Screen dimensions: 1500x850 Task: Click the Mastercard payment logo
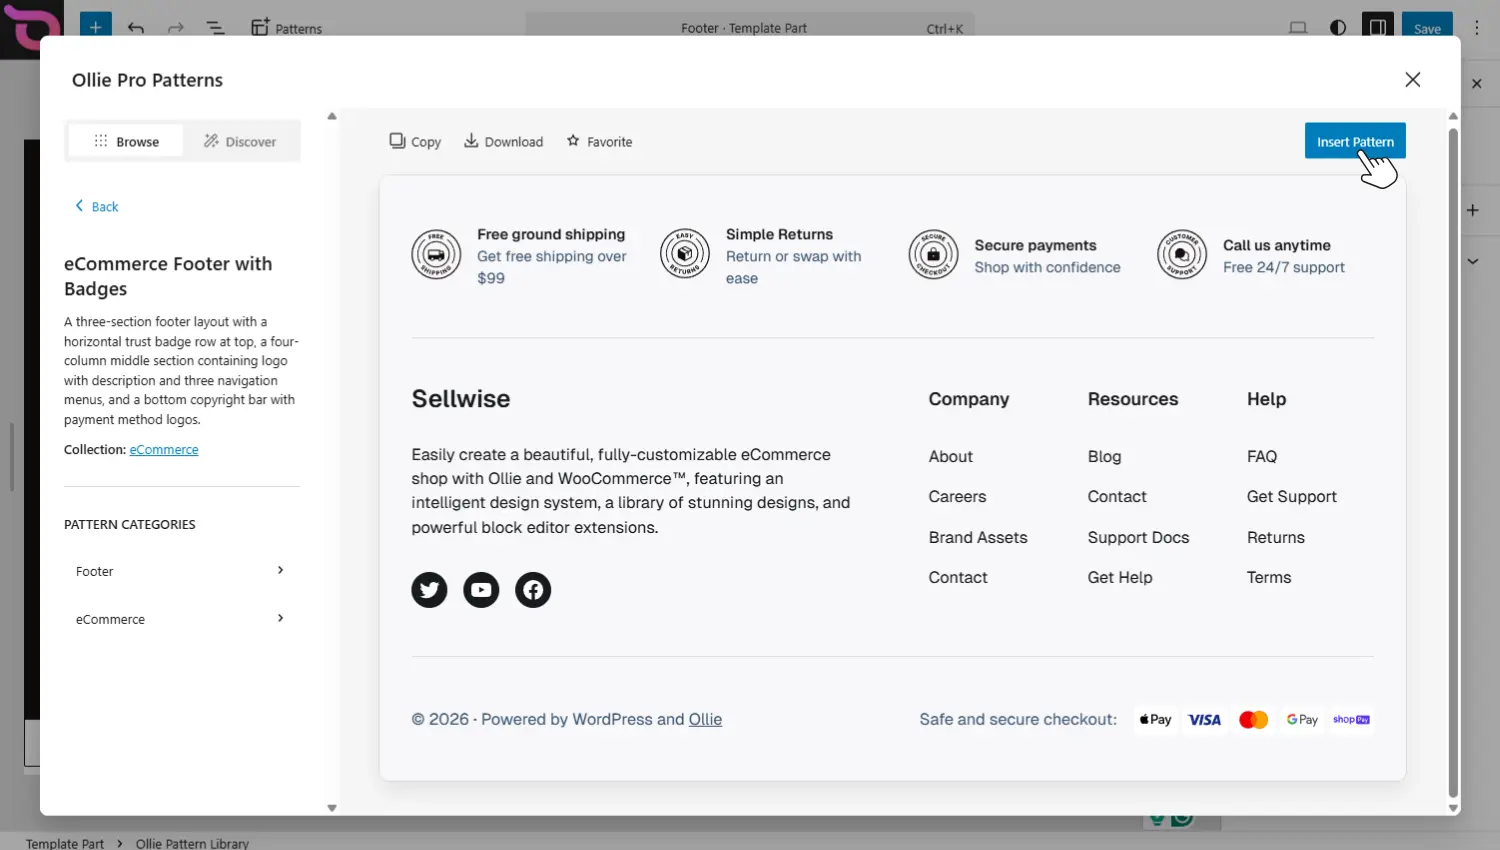[x=1253, y=719]
